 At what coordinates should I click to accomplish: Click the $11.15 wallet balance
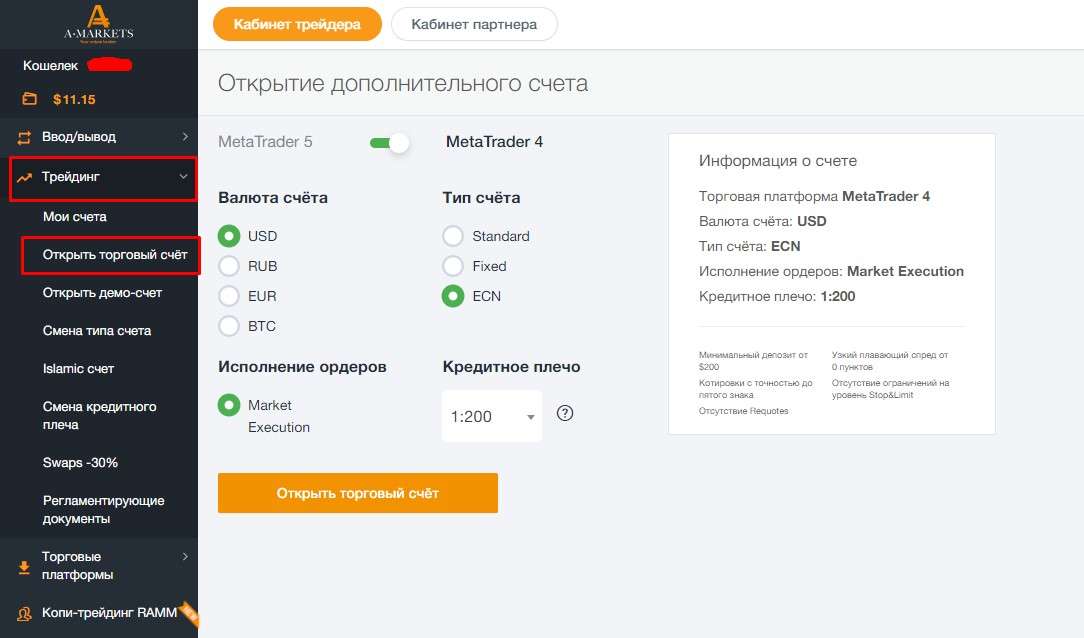(x=74, y=99)
